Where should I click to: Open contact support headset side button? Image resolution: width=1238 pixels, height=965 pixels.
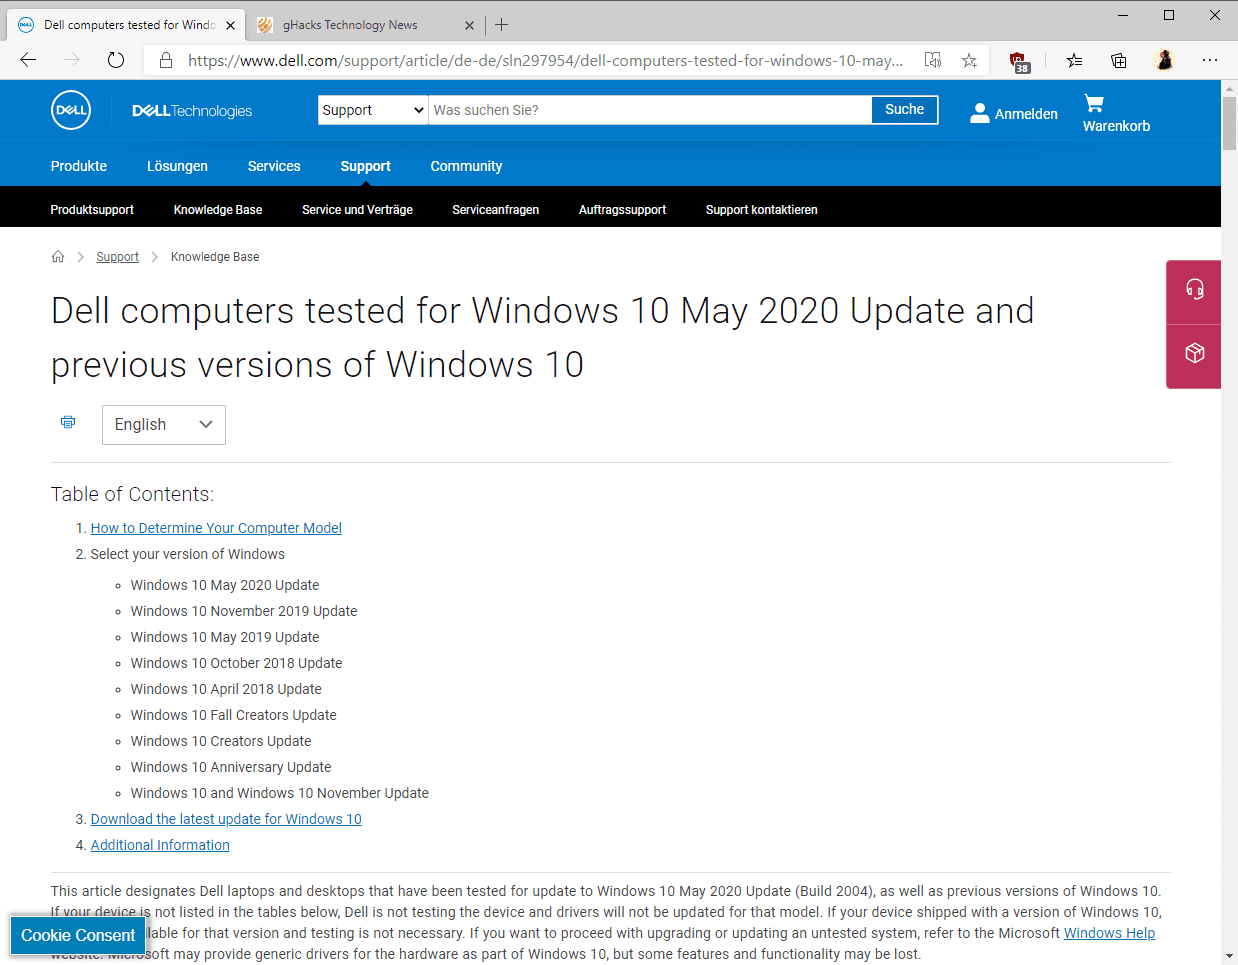click(1194, 290)
